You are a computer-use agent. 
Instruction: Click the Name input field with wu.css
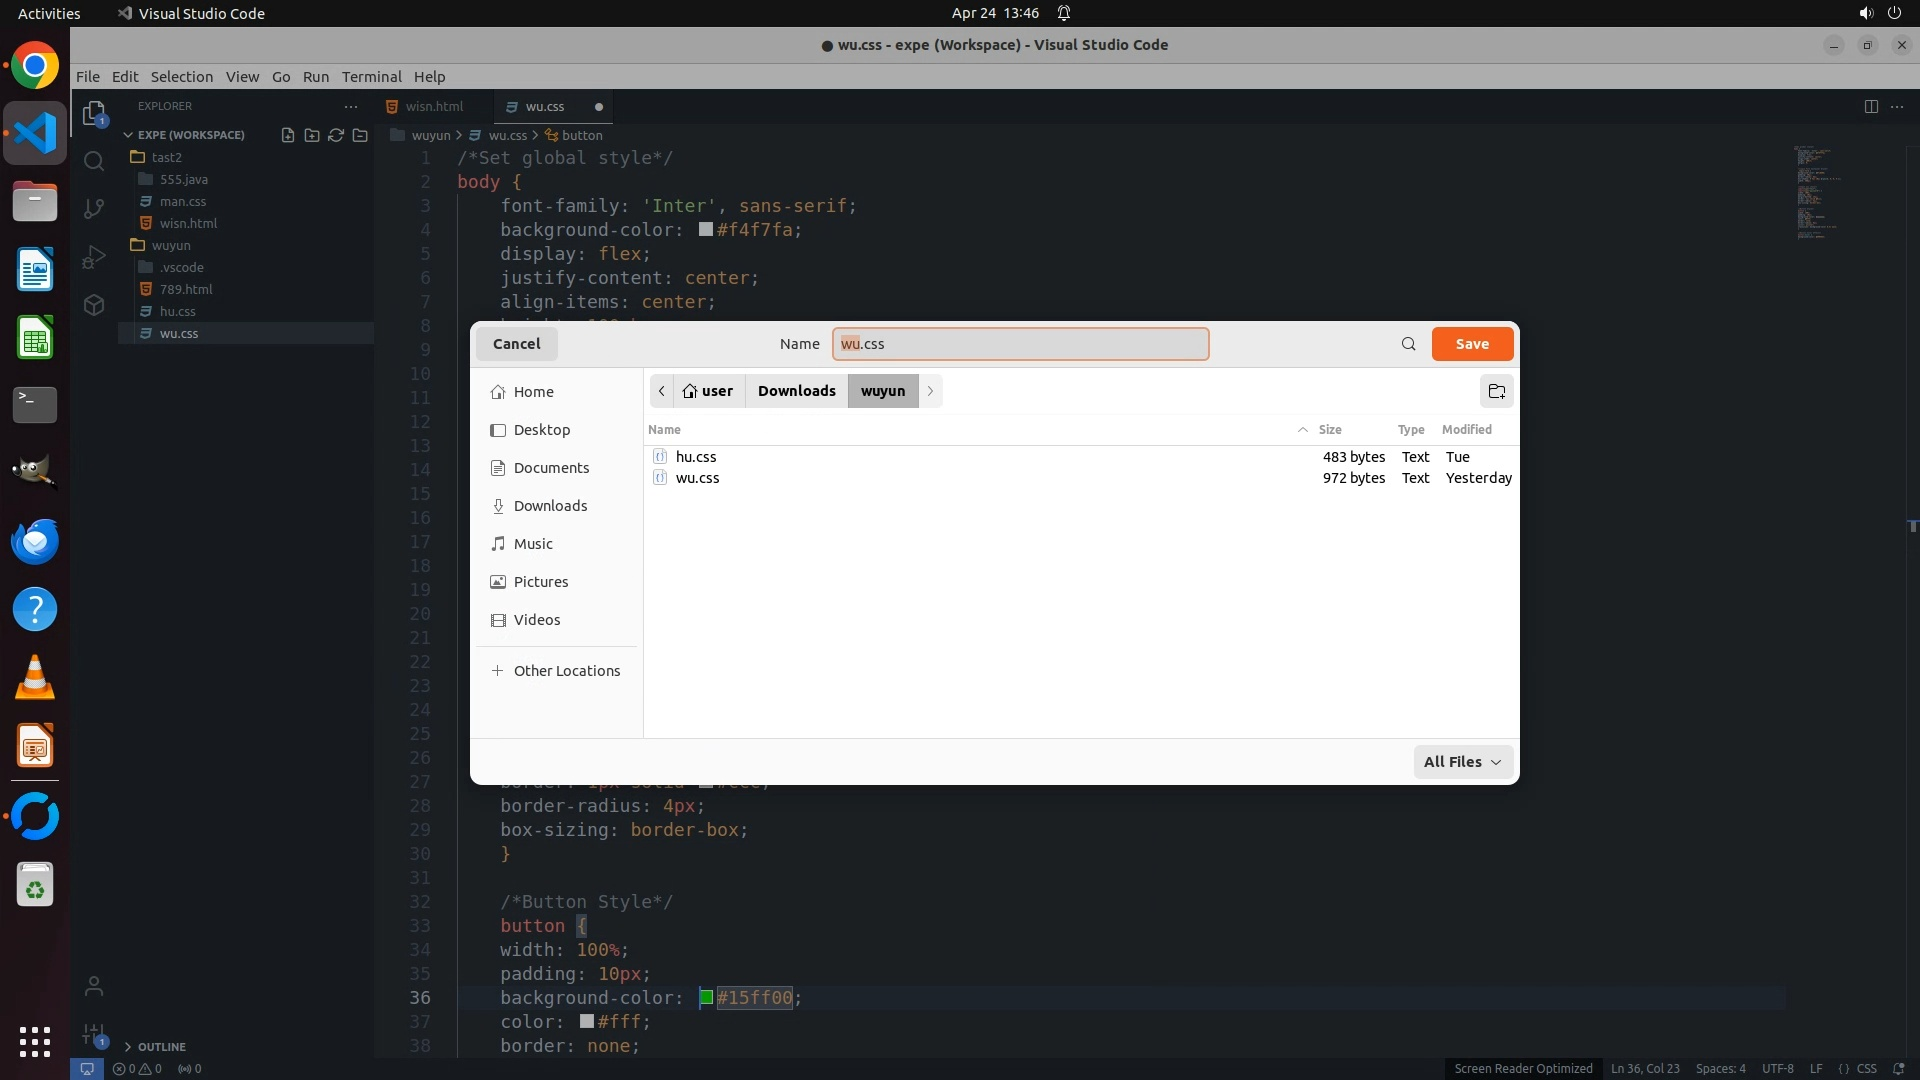click(1020, 344)
